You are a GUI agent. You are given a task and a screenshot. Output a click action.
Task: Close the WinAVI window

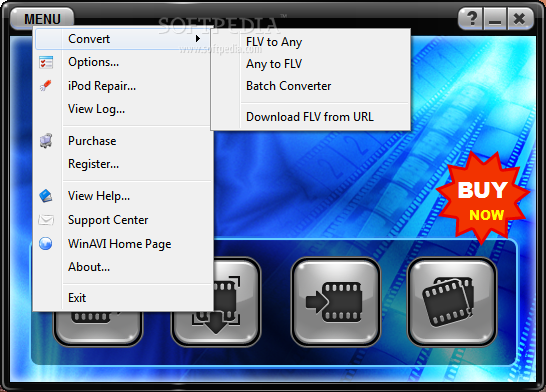[x=520, y=18]
